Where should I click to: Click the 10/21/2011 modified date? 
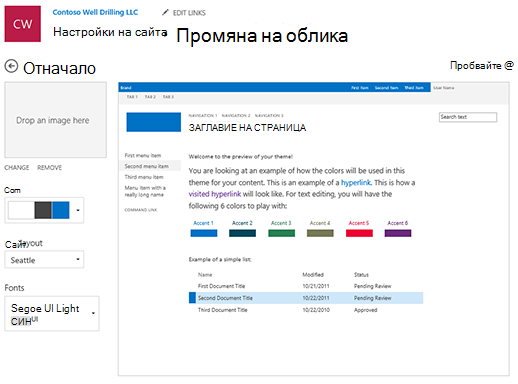[316, 286]
